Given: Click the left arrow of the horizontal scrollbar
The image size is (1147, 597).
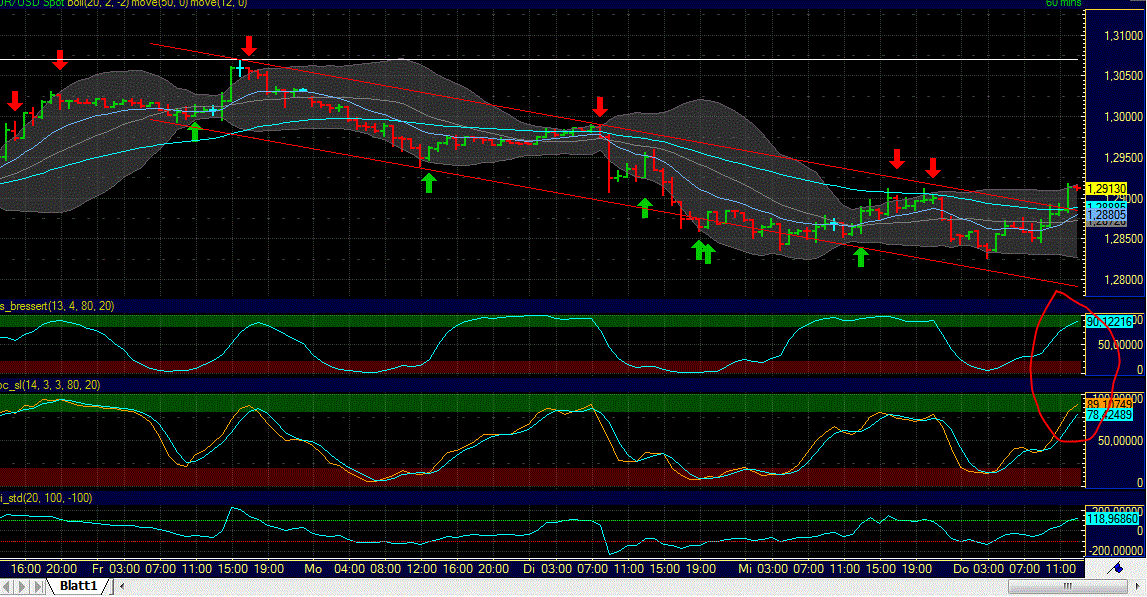Looking at the screenshot, I should pos(122,585).
